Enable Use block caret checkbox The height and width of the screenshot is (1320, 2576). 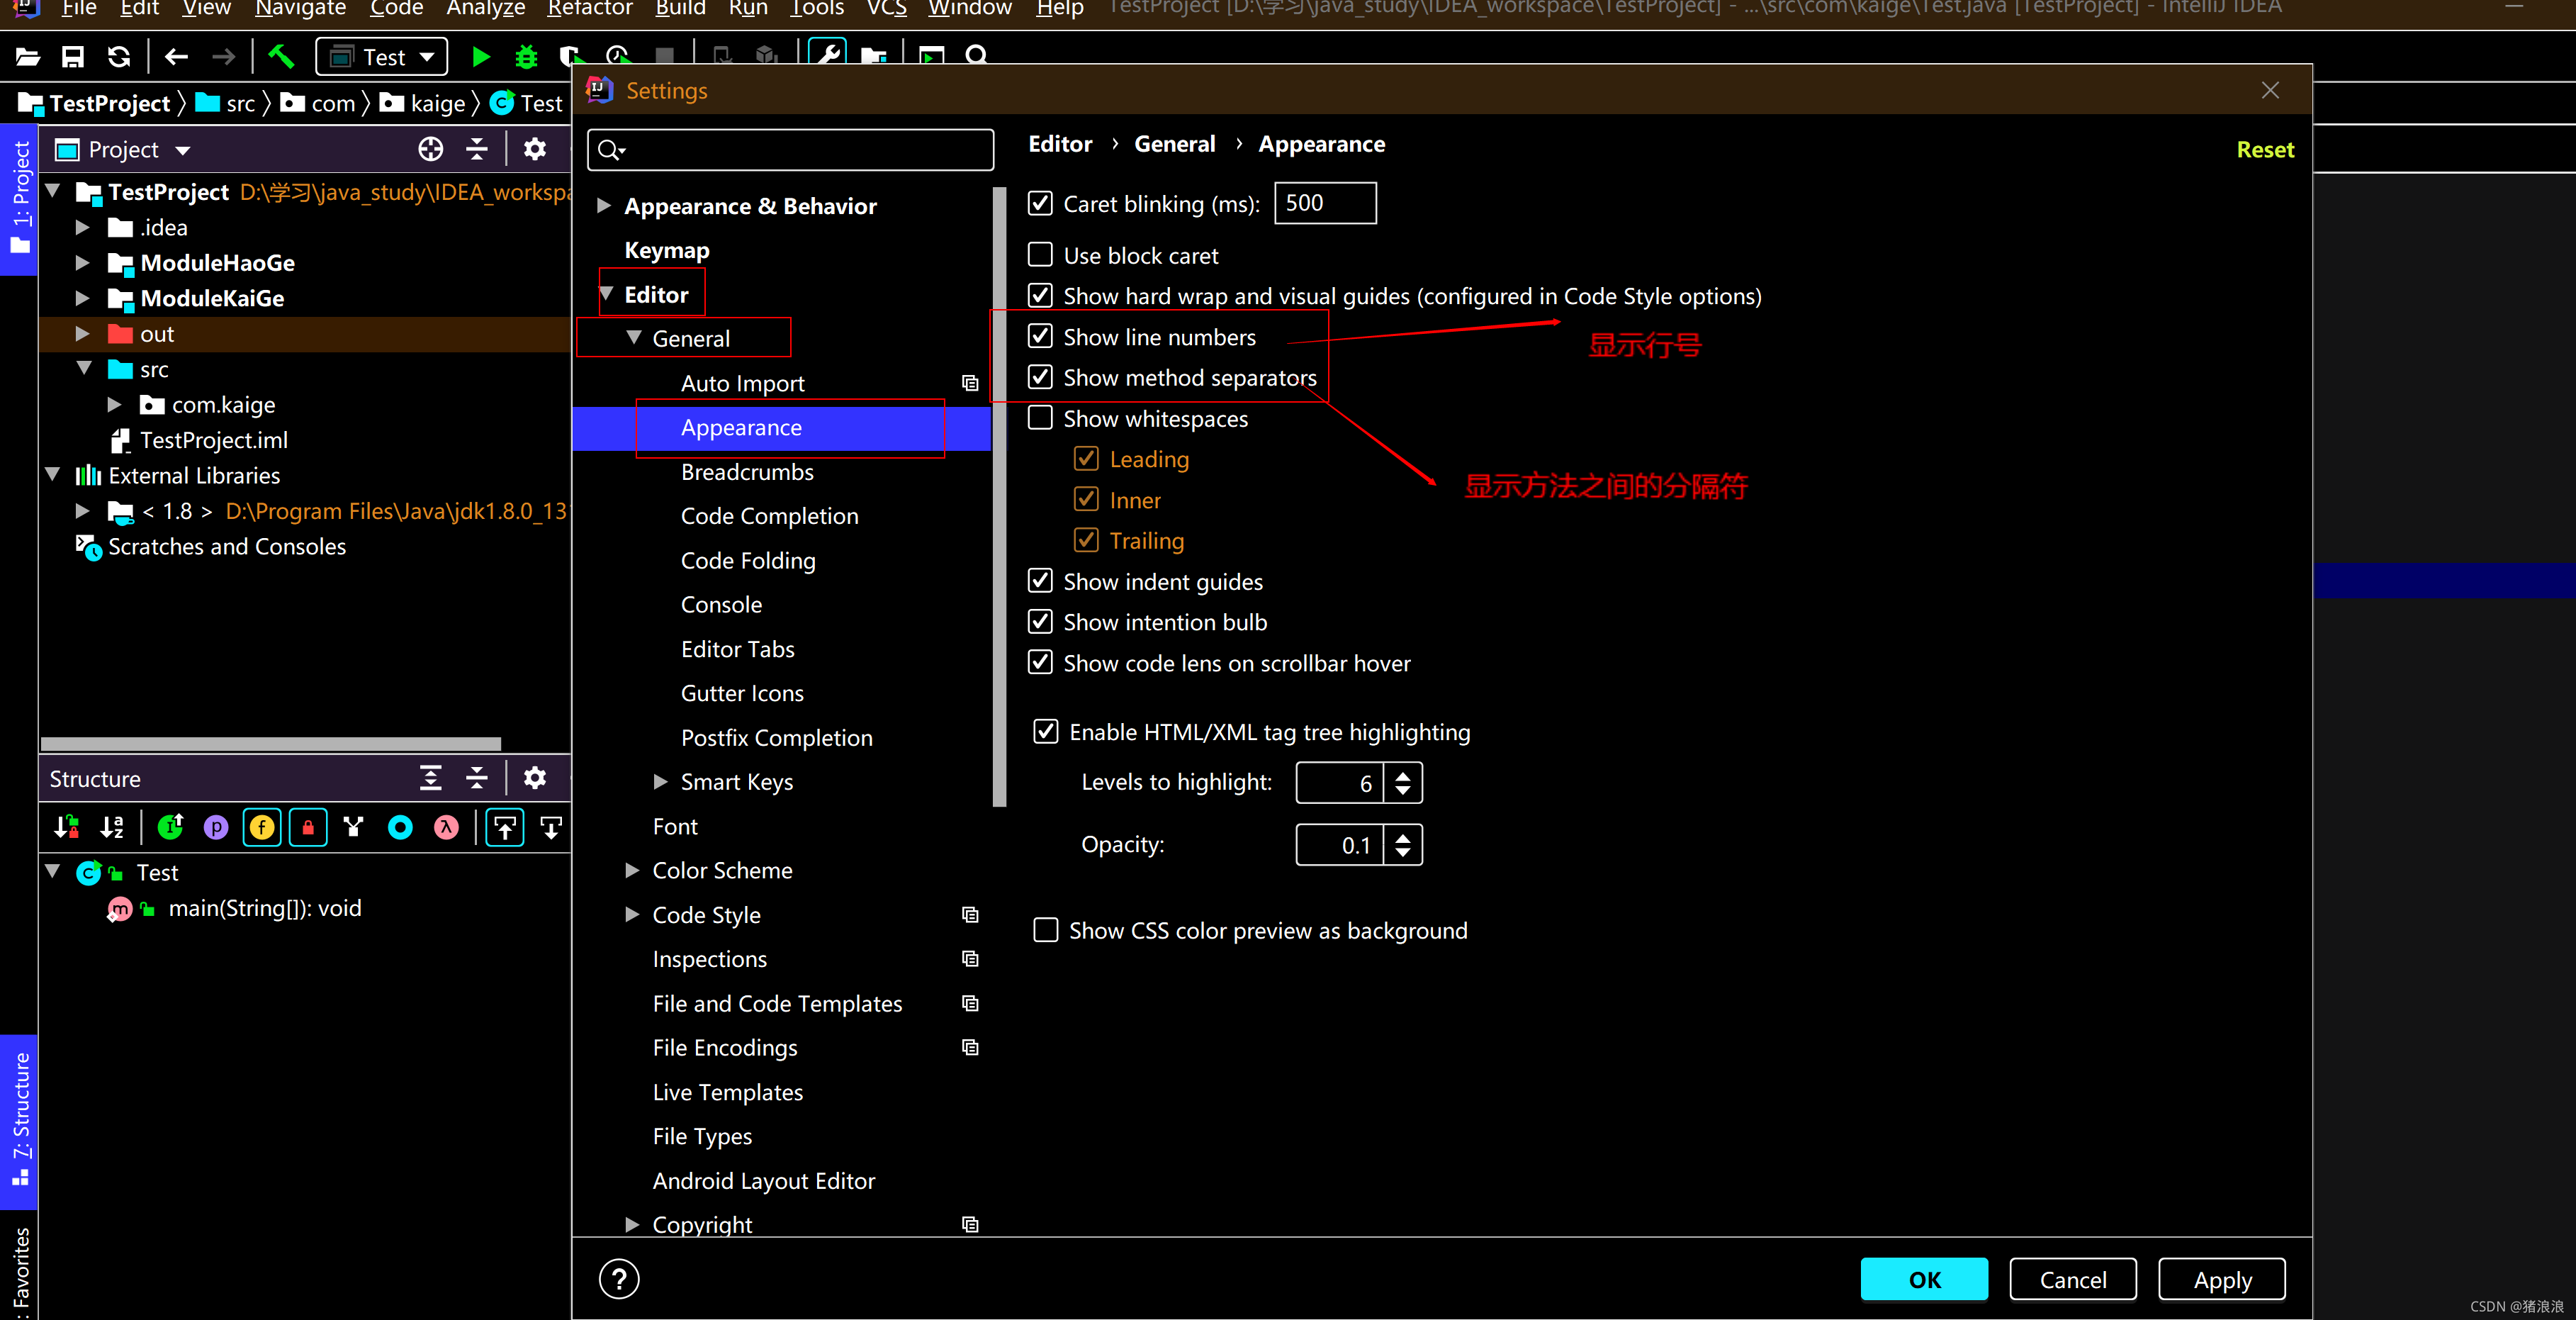[1040, 255]
